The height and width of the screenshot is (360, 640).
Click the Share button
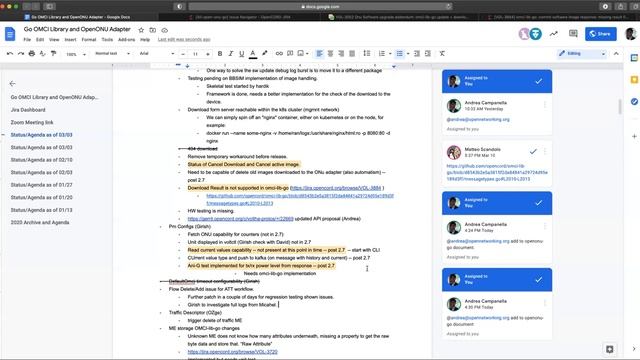(x=600, y=34)
